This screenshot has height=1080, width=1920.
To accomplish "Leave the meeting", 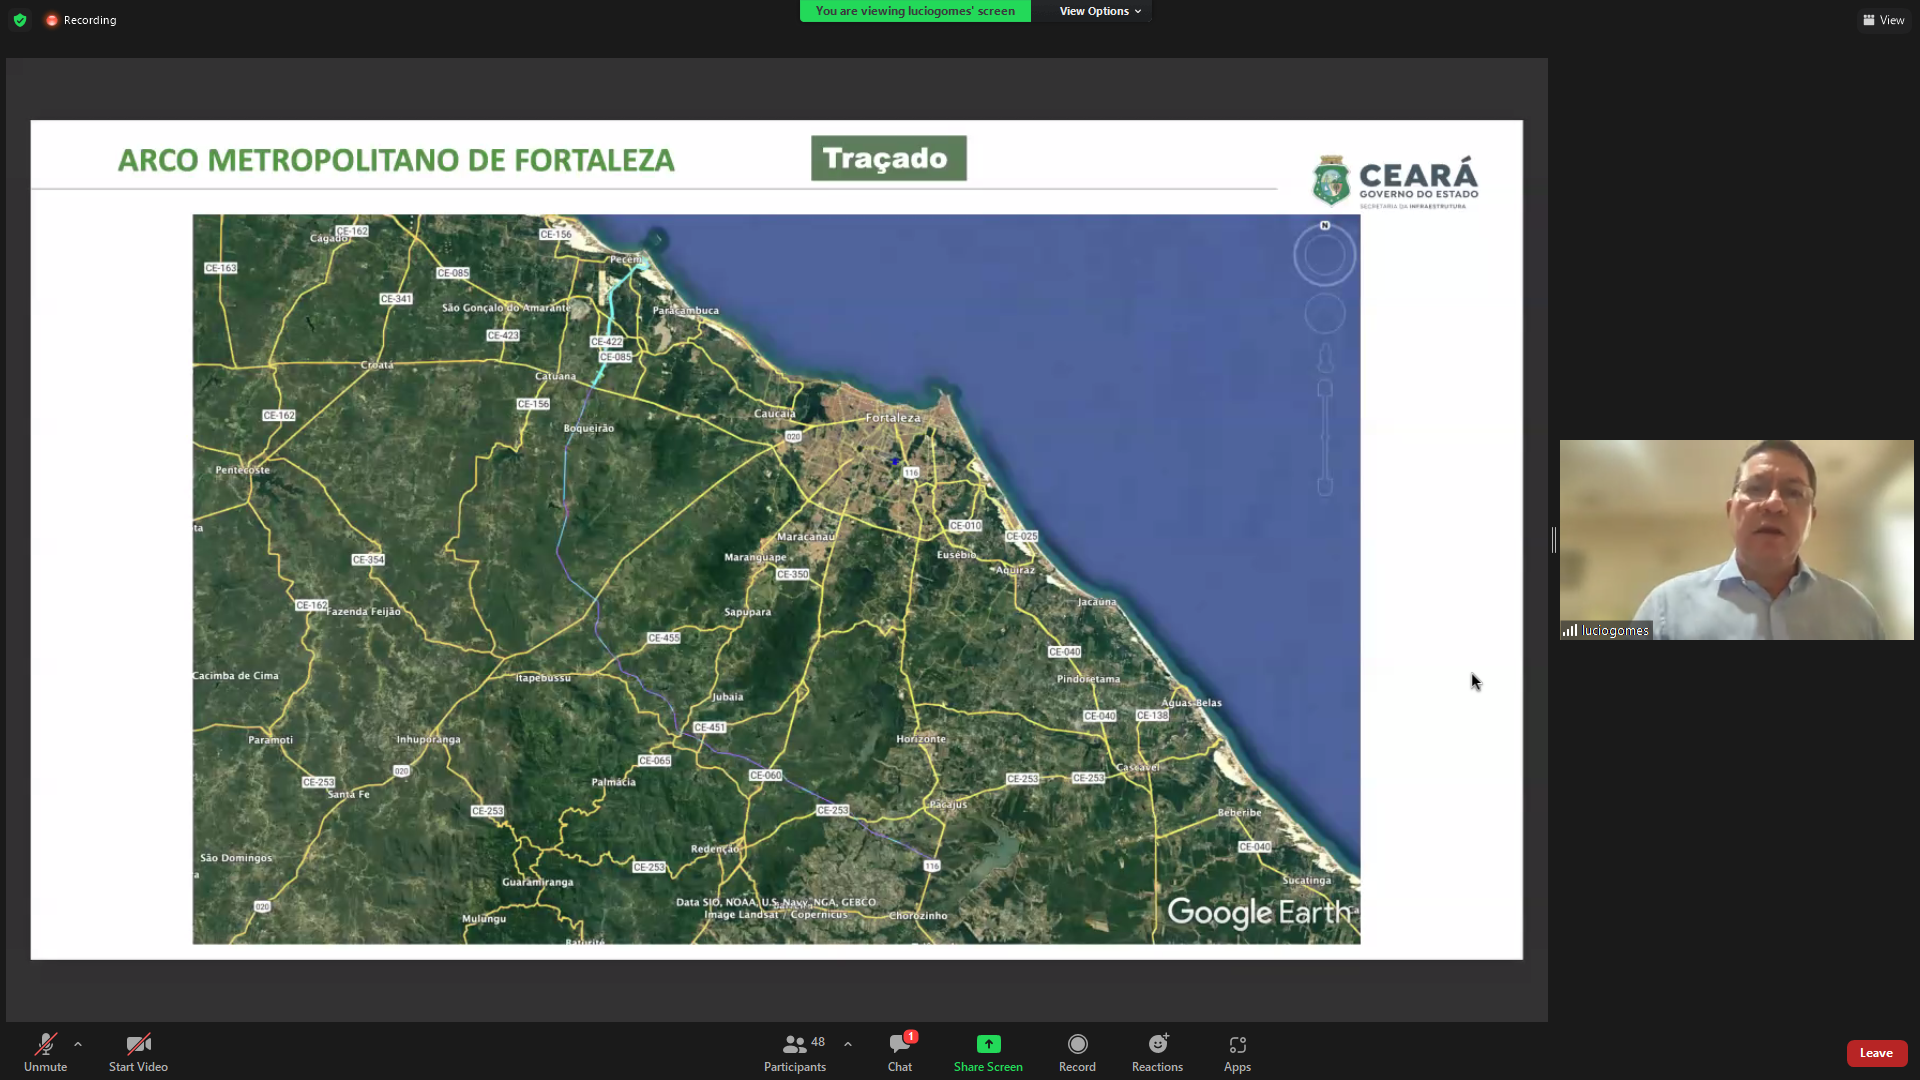I will click(x=1876, y=1053).
